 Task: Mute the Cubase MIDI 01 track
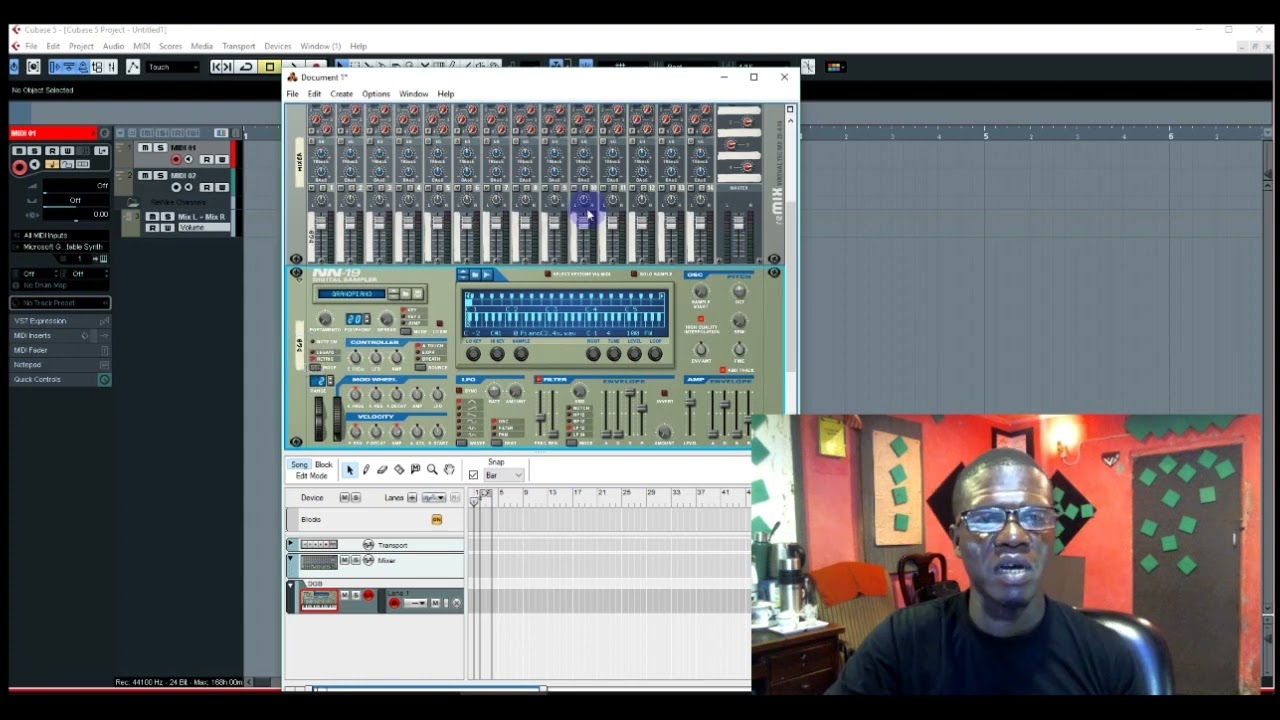point(146,148)
